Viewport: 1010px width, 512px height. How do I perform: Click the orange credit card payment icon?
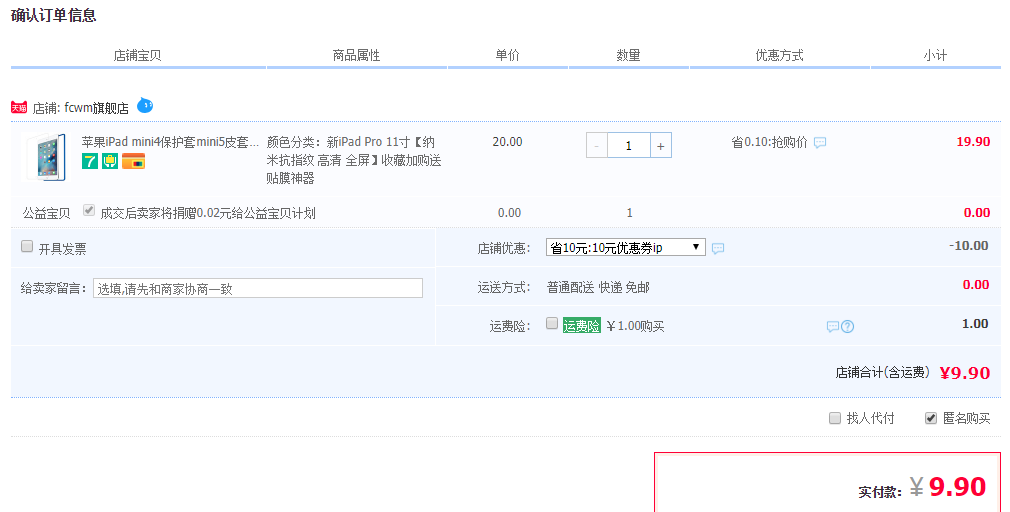point(134,161)
